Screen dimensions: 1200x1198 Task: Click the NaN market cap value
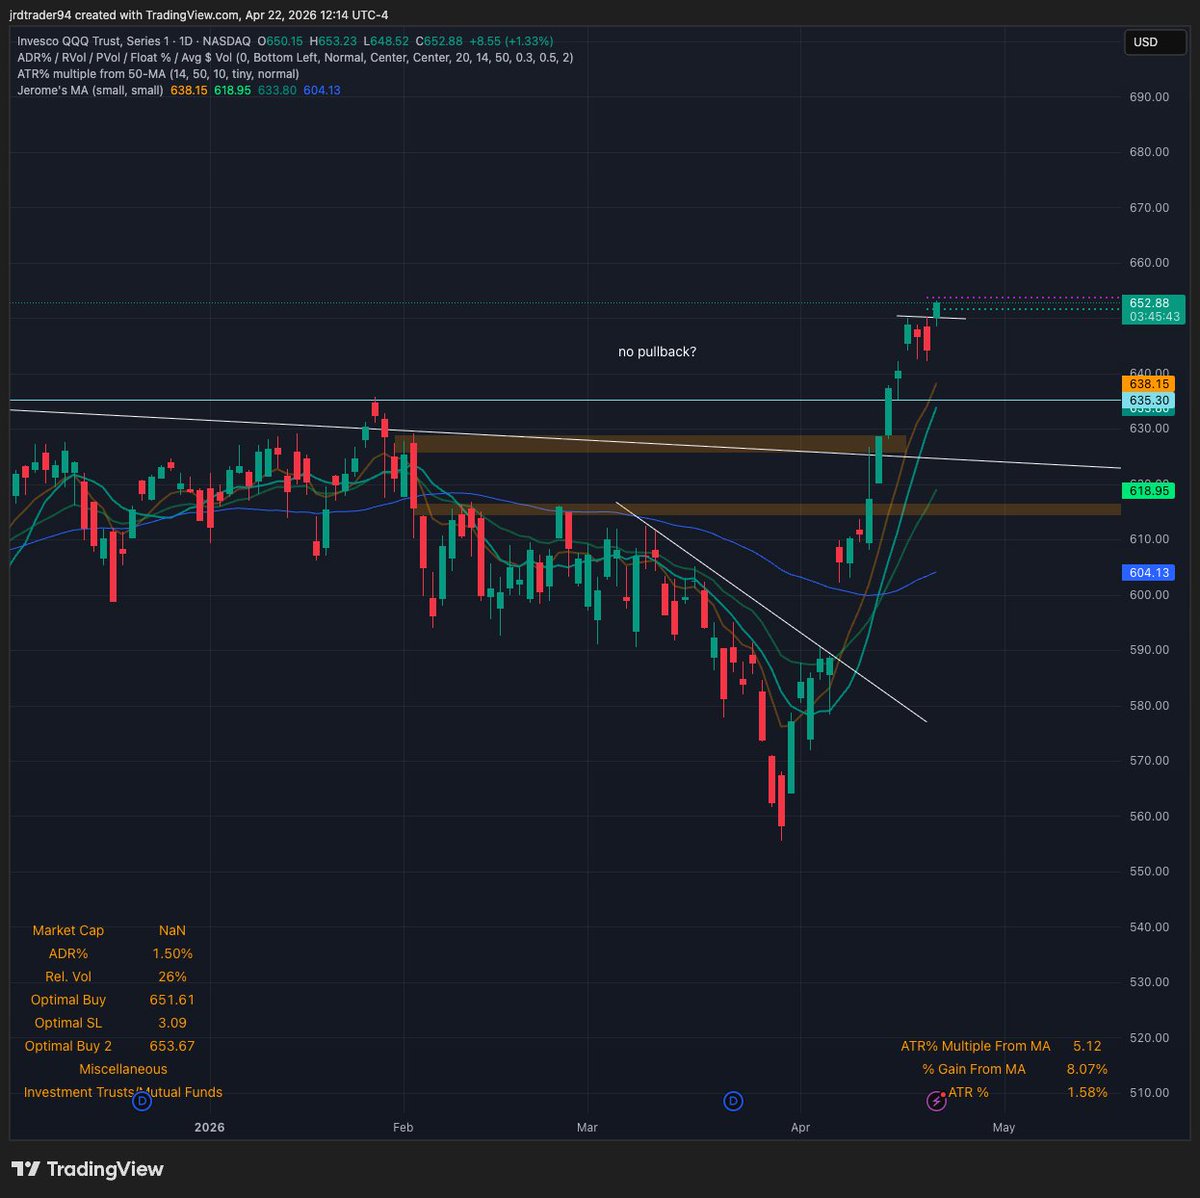[172, 930]
